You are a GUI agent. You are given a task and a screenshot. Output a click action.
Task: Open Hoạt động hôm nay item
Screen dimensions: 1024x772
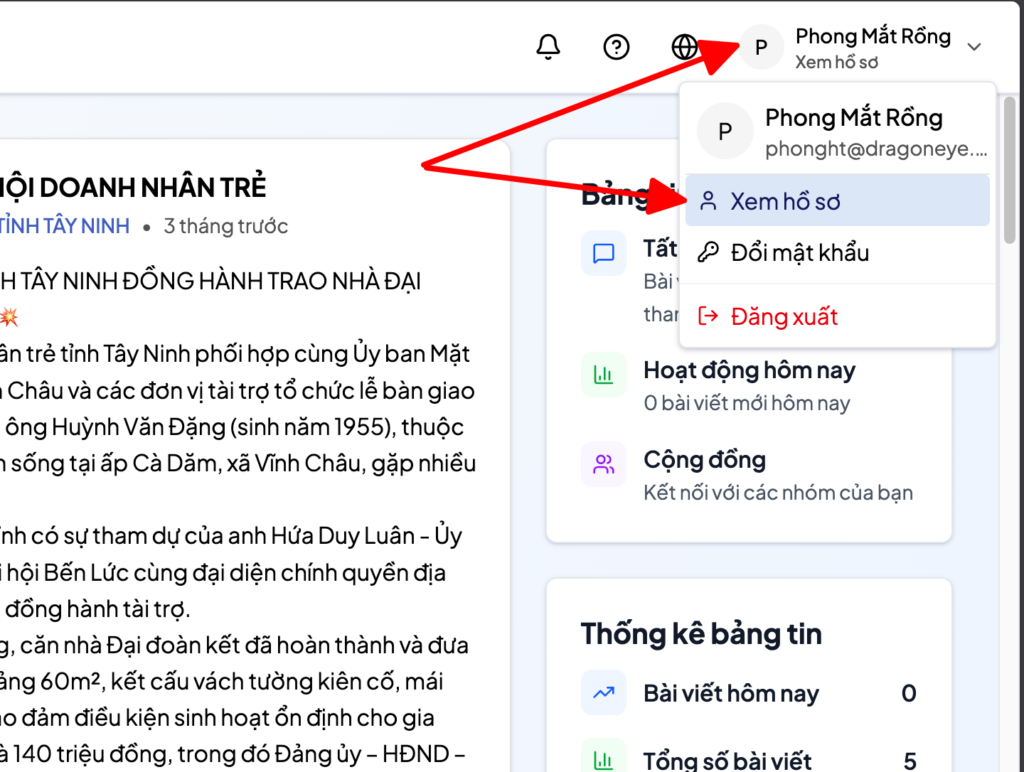pyautogui.click(x=749, y=372)
